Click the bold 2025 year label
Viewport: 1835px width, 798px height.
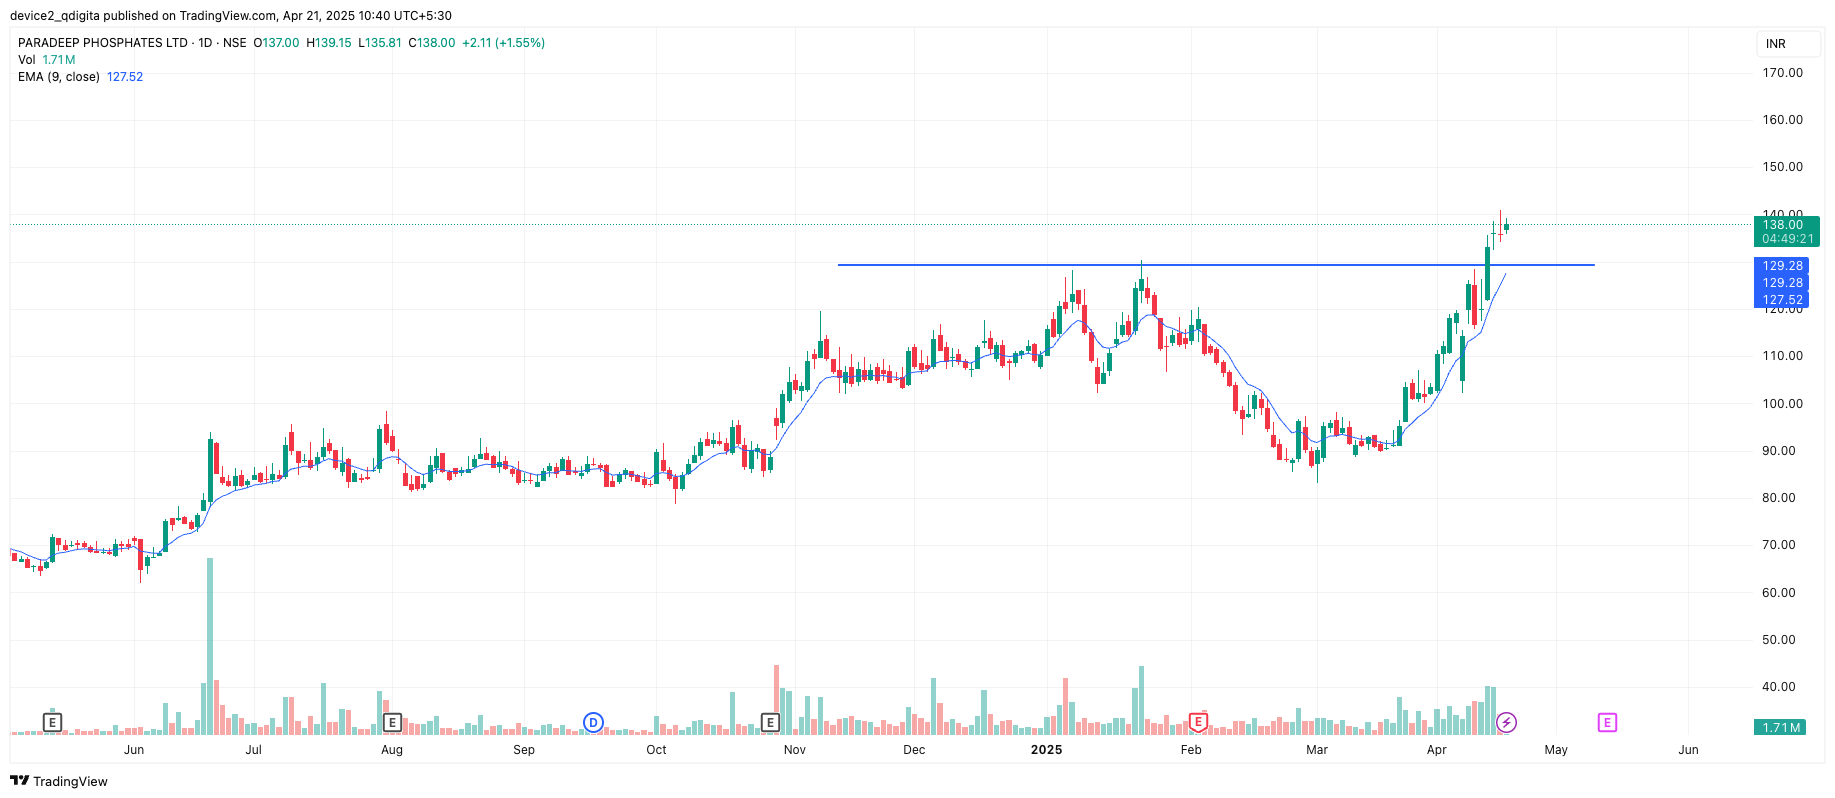[x=1046, y=750]
